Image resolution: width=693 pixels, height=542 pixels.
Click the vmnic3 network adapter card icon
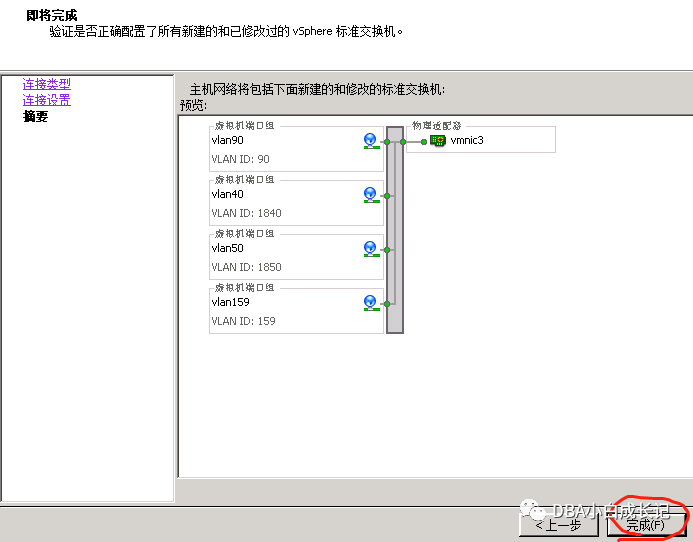(438, 141)
